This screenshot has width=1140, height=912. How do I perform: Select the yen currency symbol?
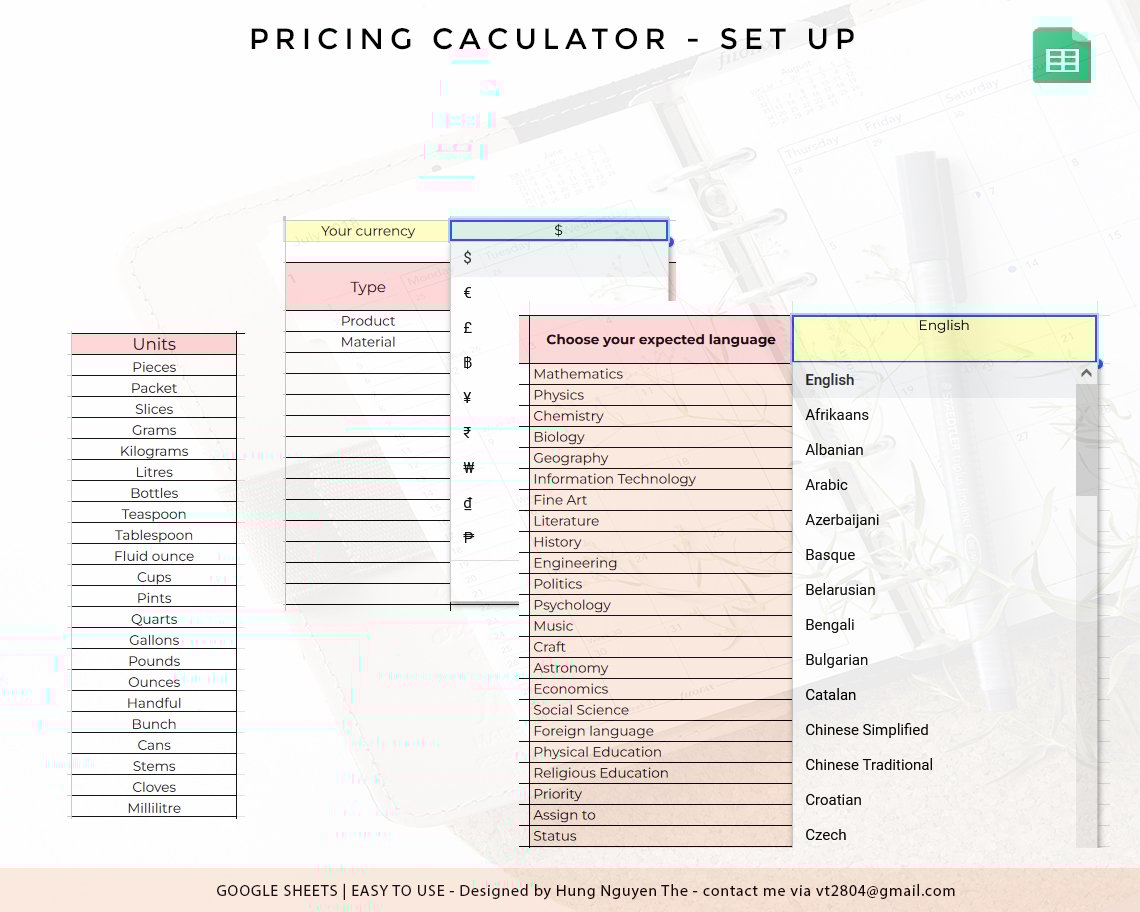tap(467, 398)
